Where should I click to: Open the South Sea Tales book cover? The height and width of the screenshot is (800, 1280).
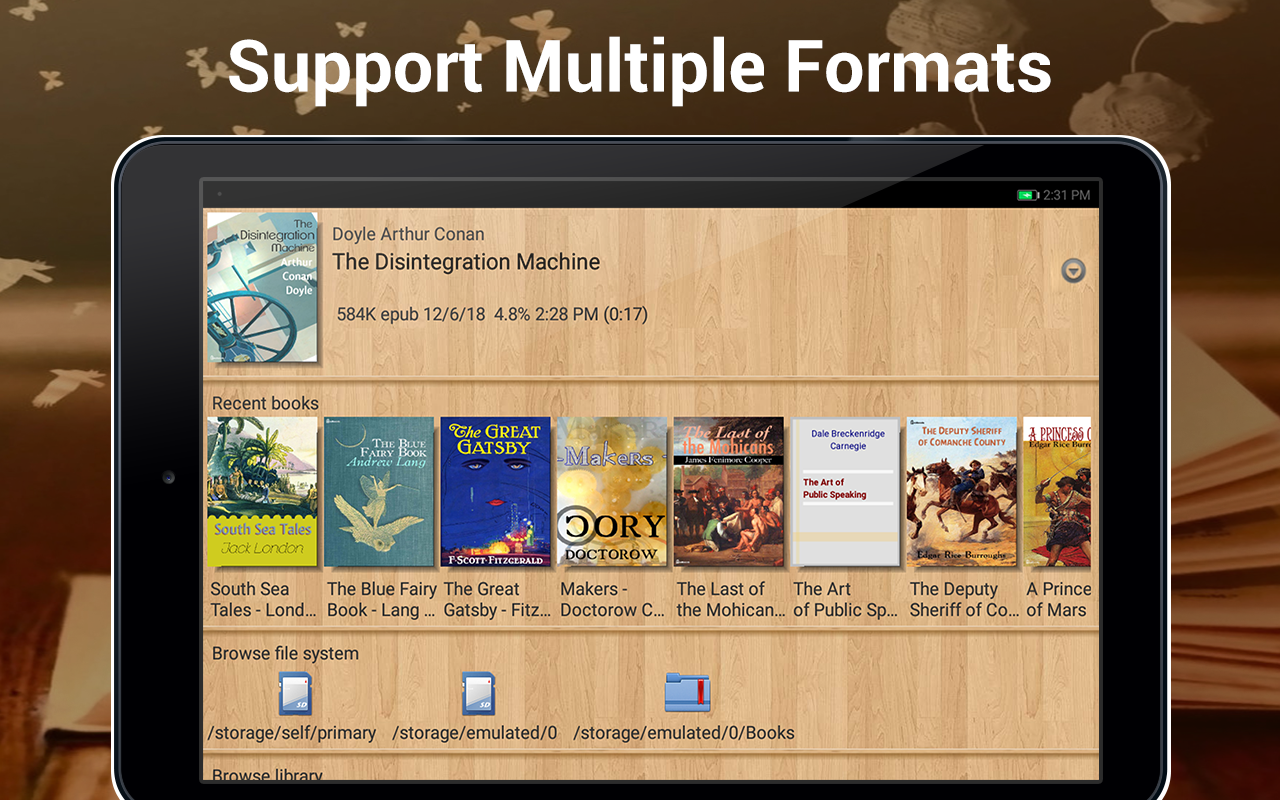tap(262, 492)
